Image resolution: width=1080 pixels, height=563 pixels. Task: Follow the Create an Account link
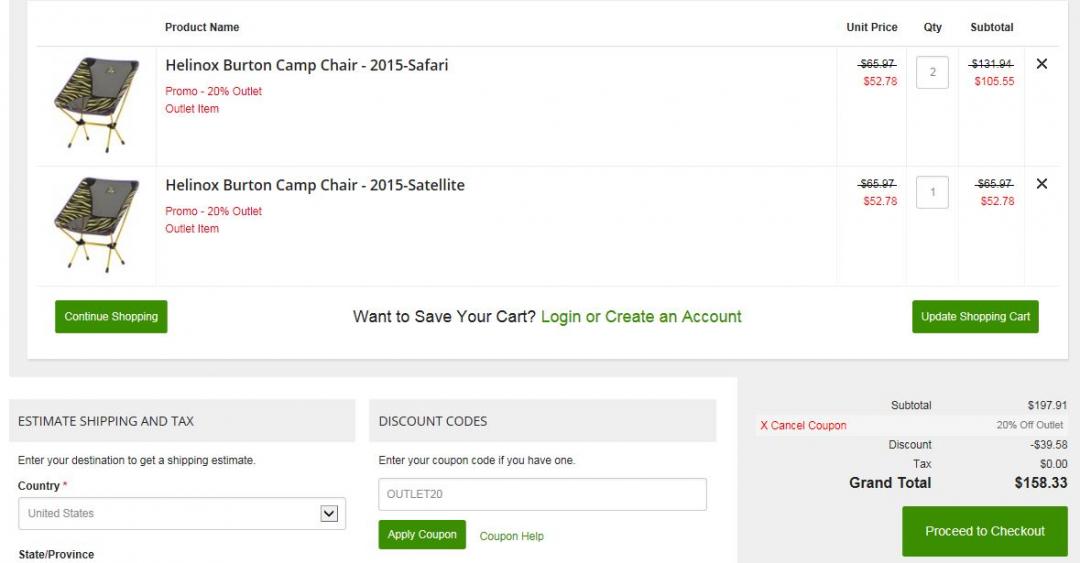[x=673, y=317]
